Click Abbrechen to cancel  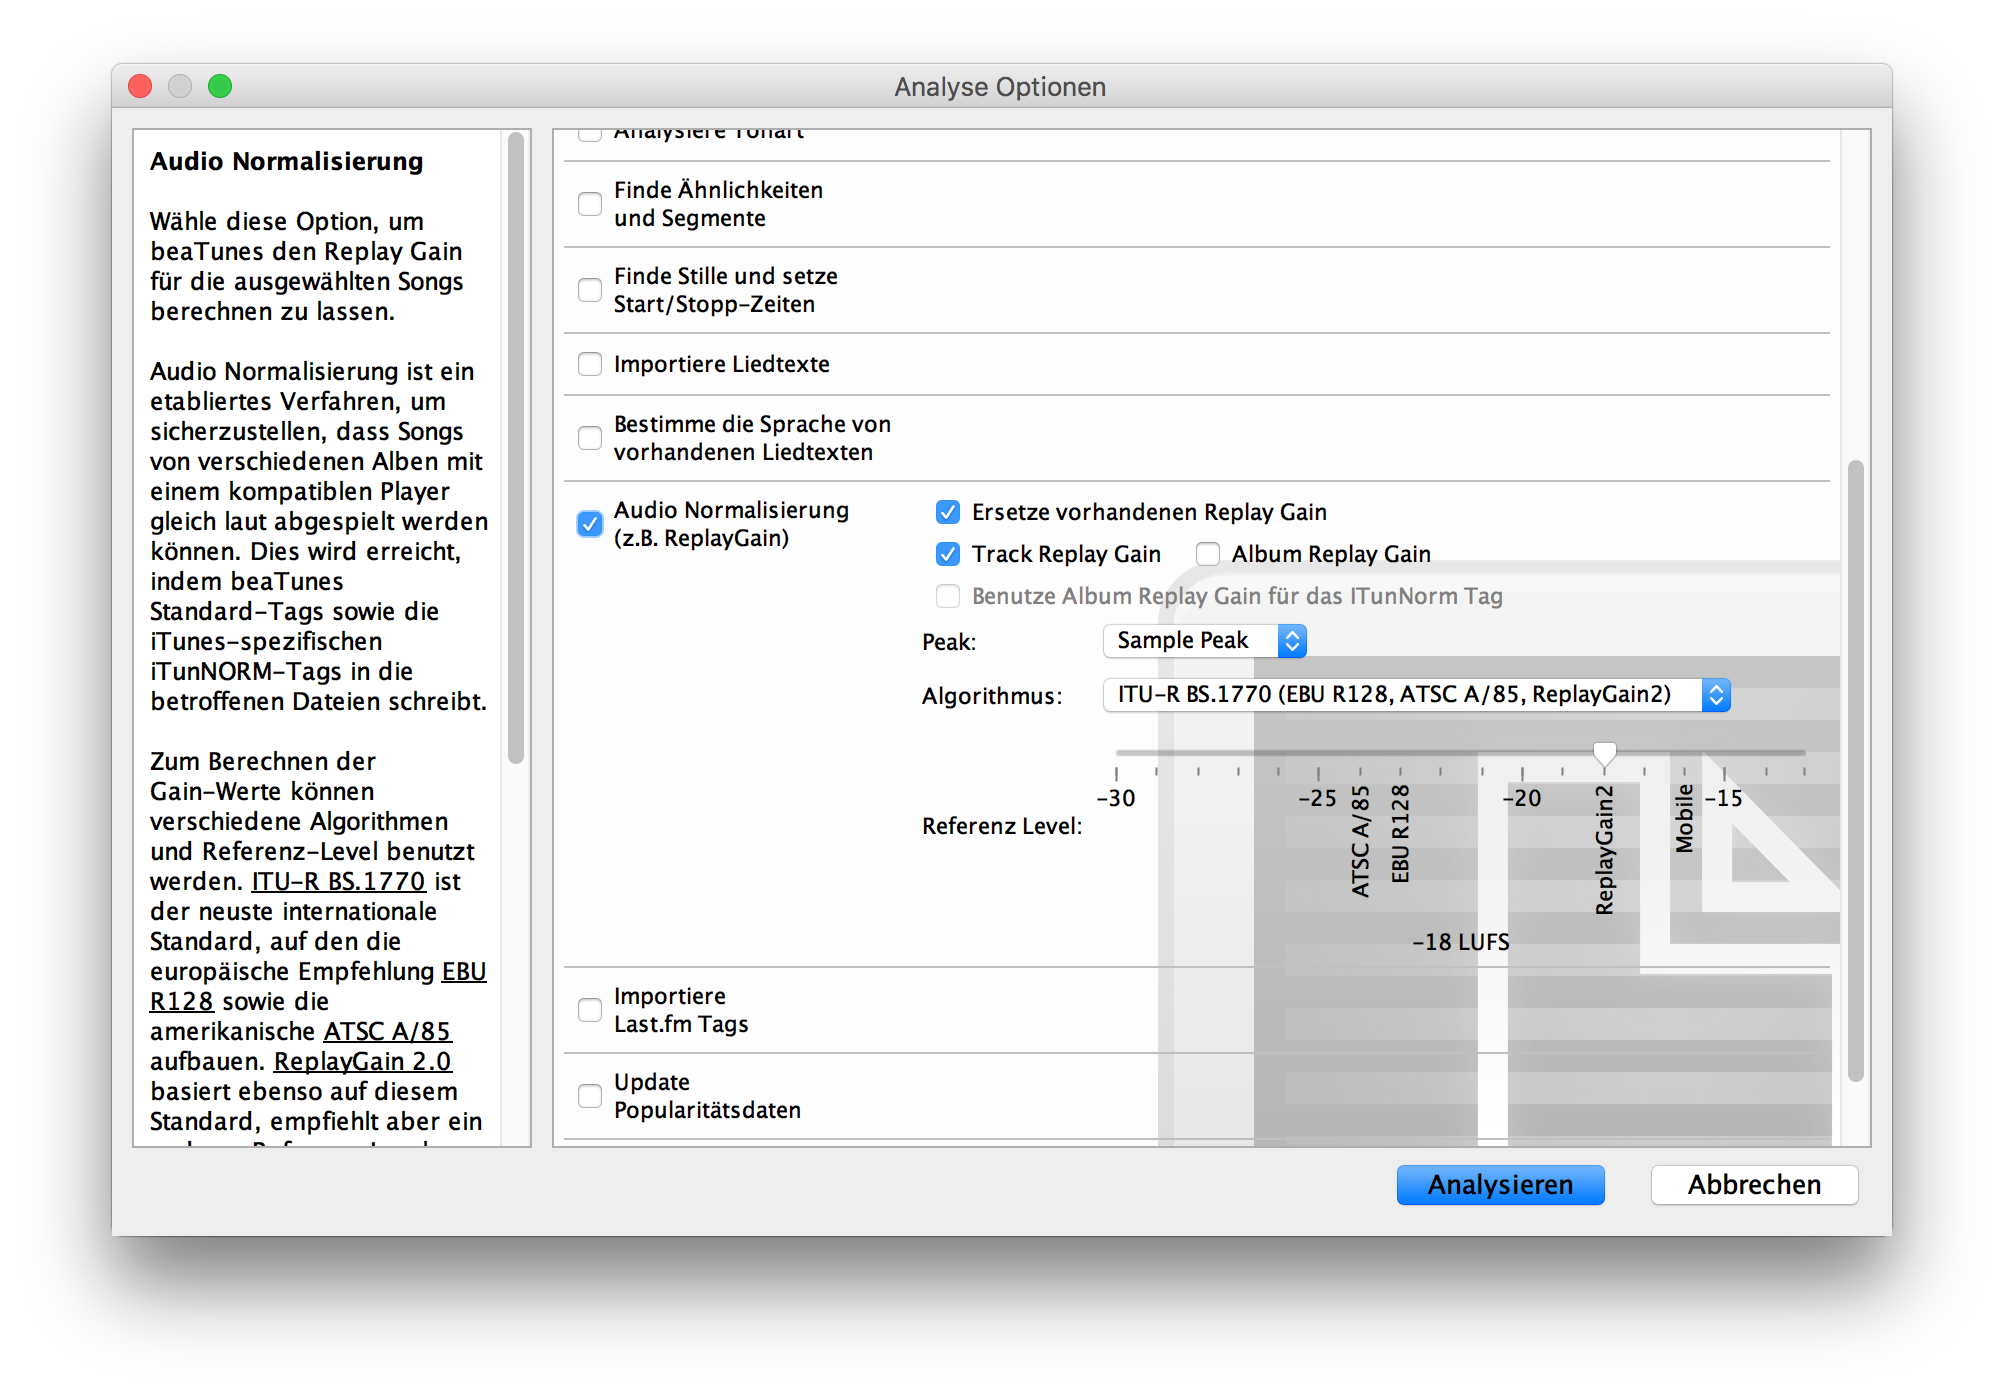tap(1754, 1184)
